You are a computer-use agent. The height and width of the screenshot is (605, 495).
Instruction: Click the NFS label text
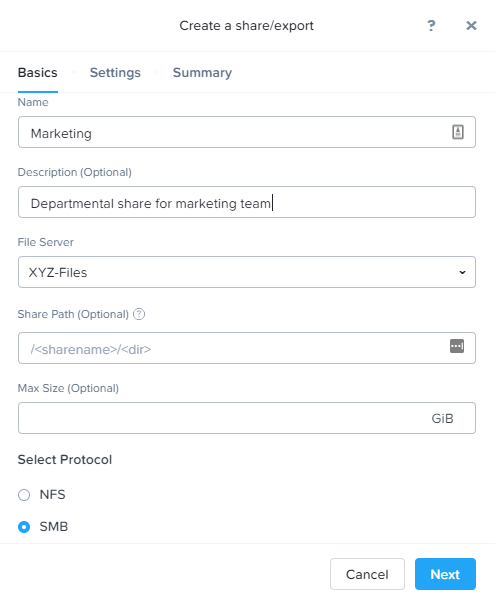[52, 495]
